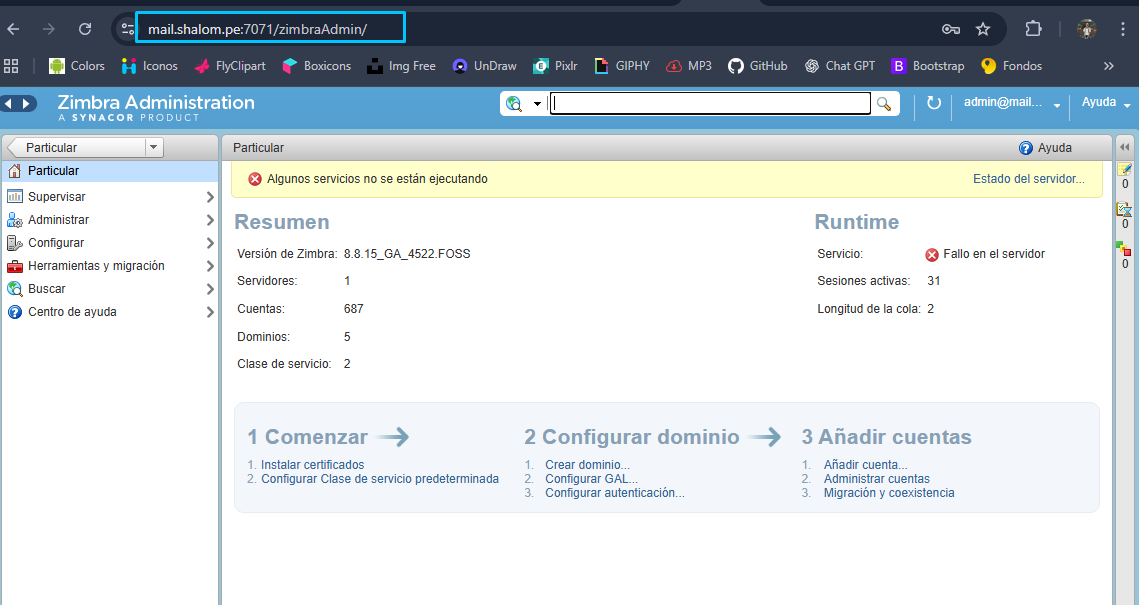Open GitHub bookmark in bookmarks bar
The image size is (1139, 605).
point(757,66)
